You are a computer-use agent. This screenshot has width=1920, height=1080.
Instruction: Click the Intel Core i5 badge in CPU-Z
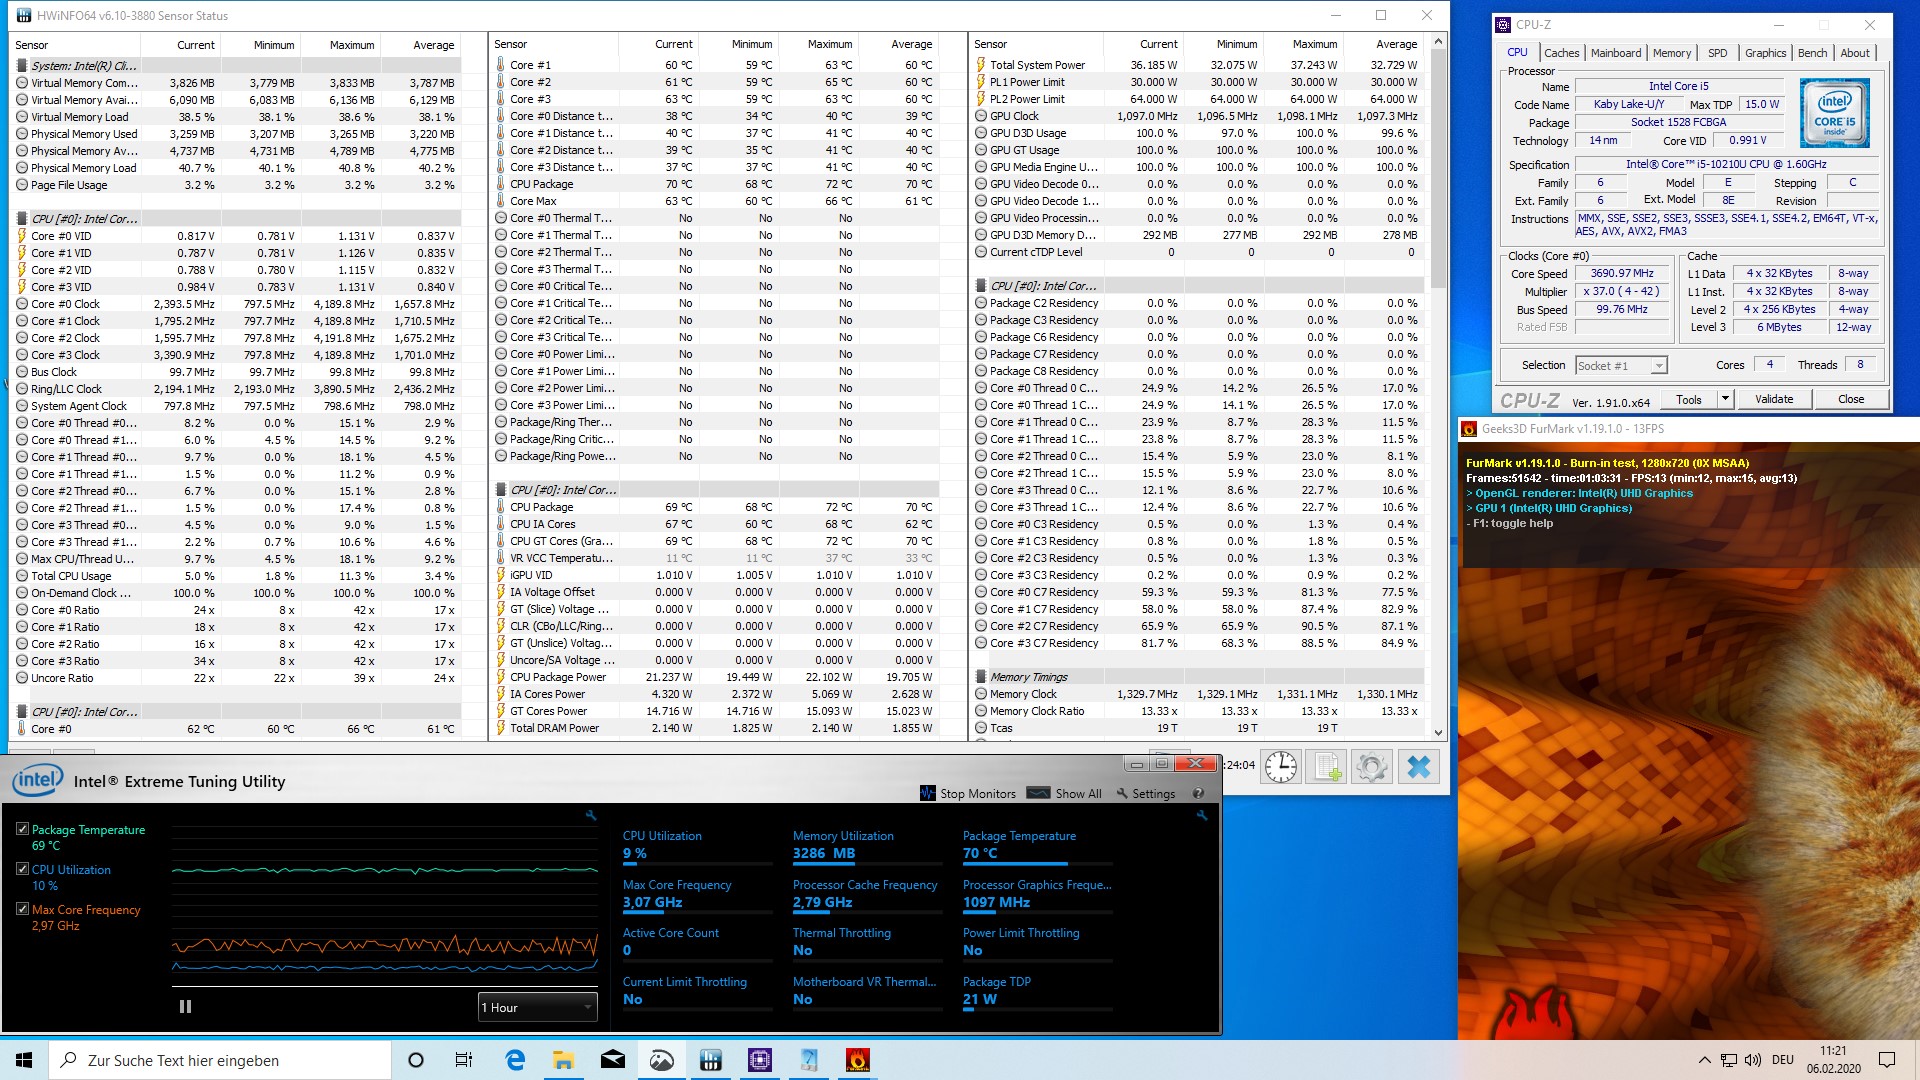pos(1835,114)
